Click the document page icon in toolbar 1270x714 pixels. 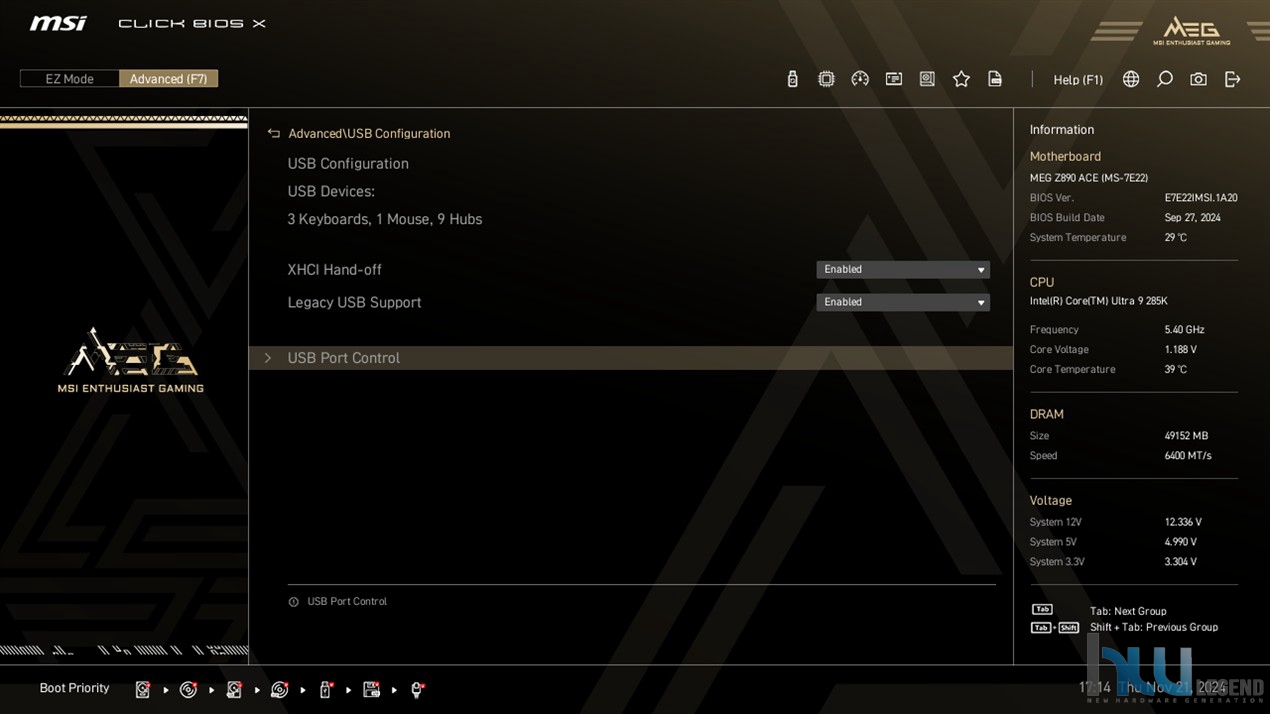[x=995, y=79]
